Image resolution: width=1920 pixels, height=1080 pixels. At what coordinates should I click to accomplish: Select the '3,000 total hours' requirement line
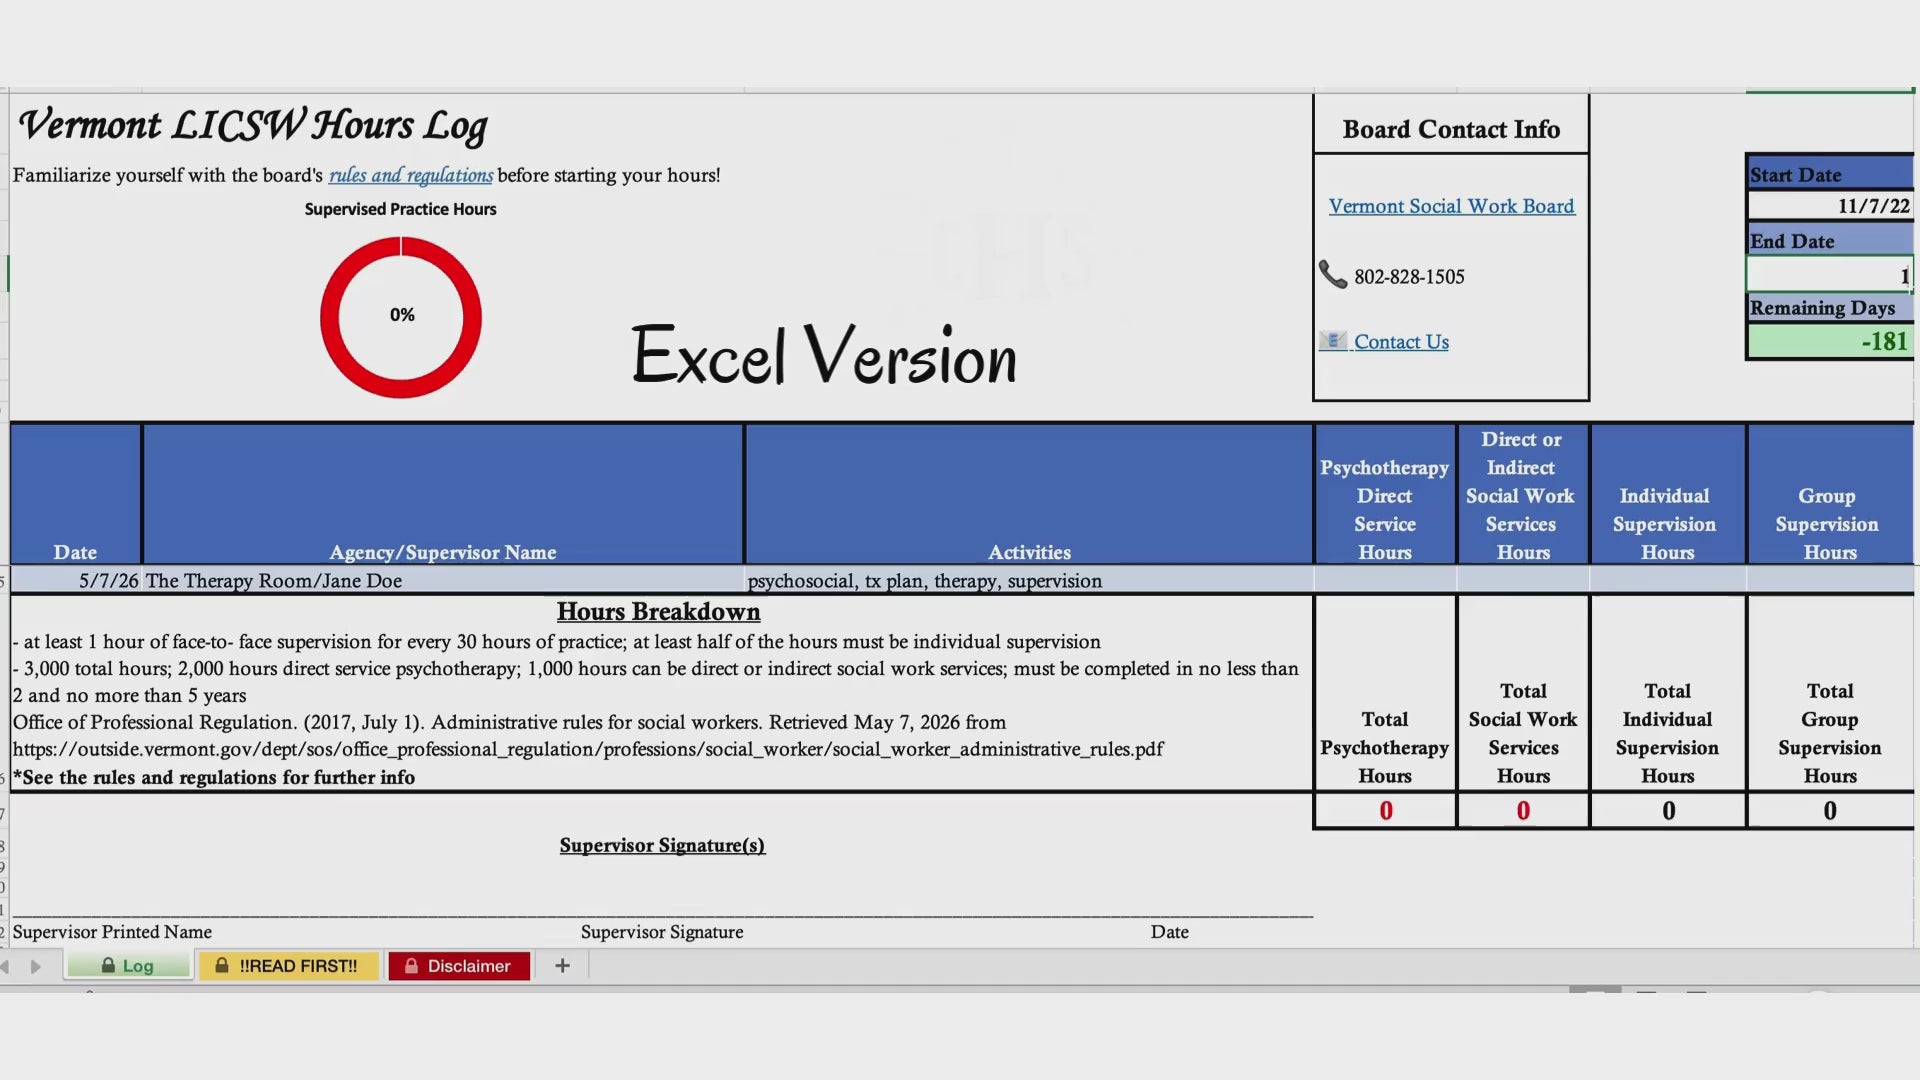(x=656, y=669)
